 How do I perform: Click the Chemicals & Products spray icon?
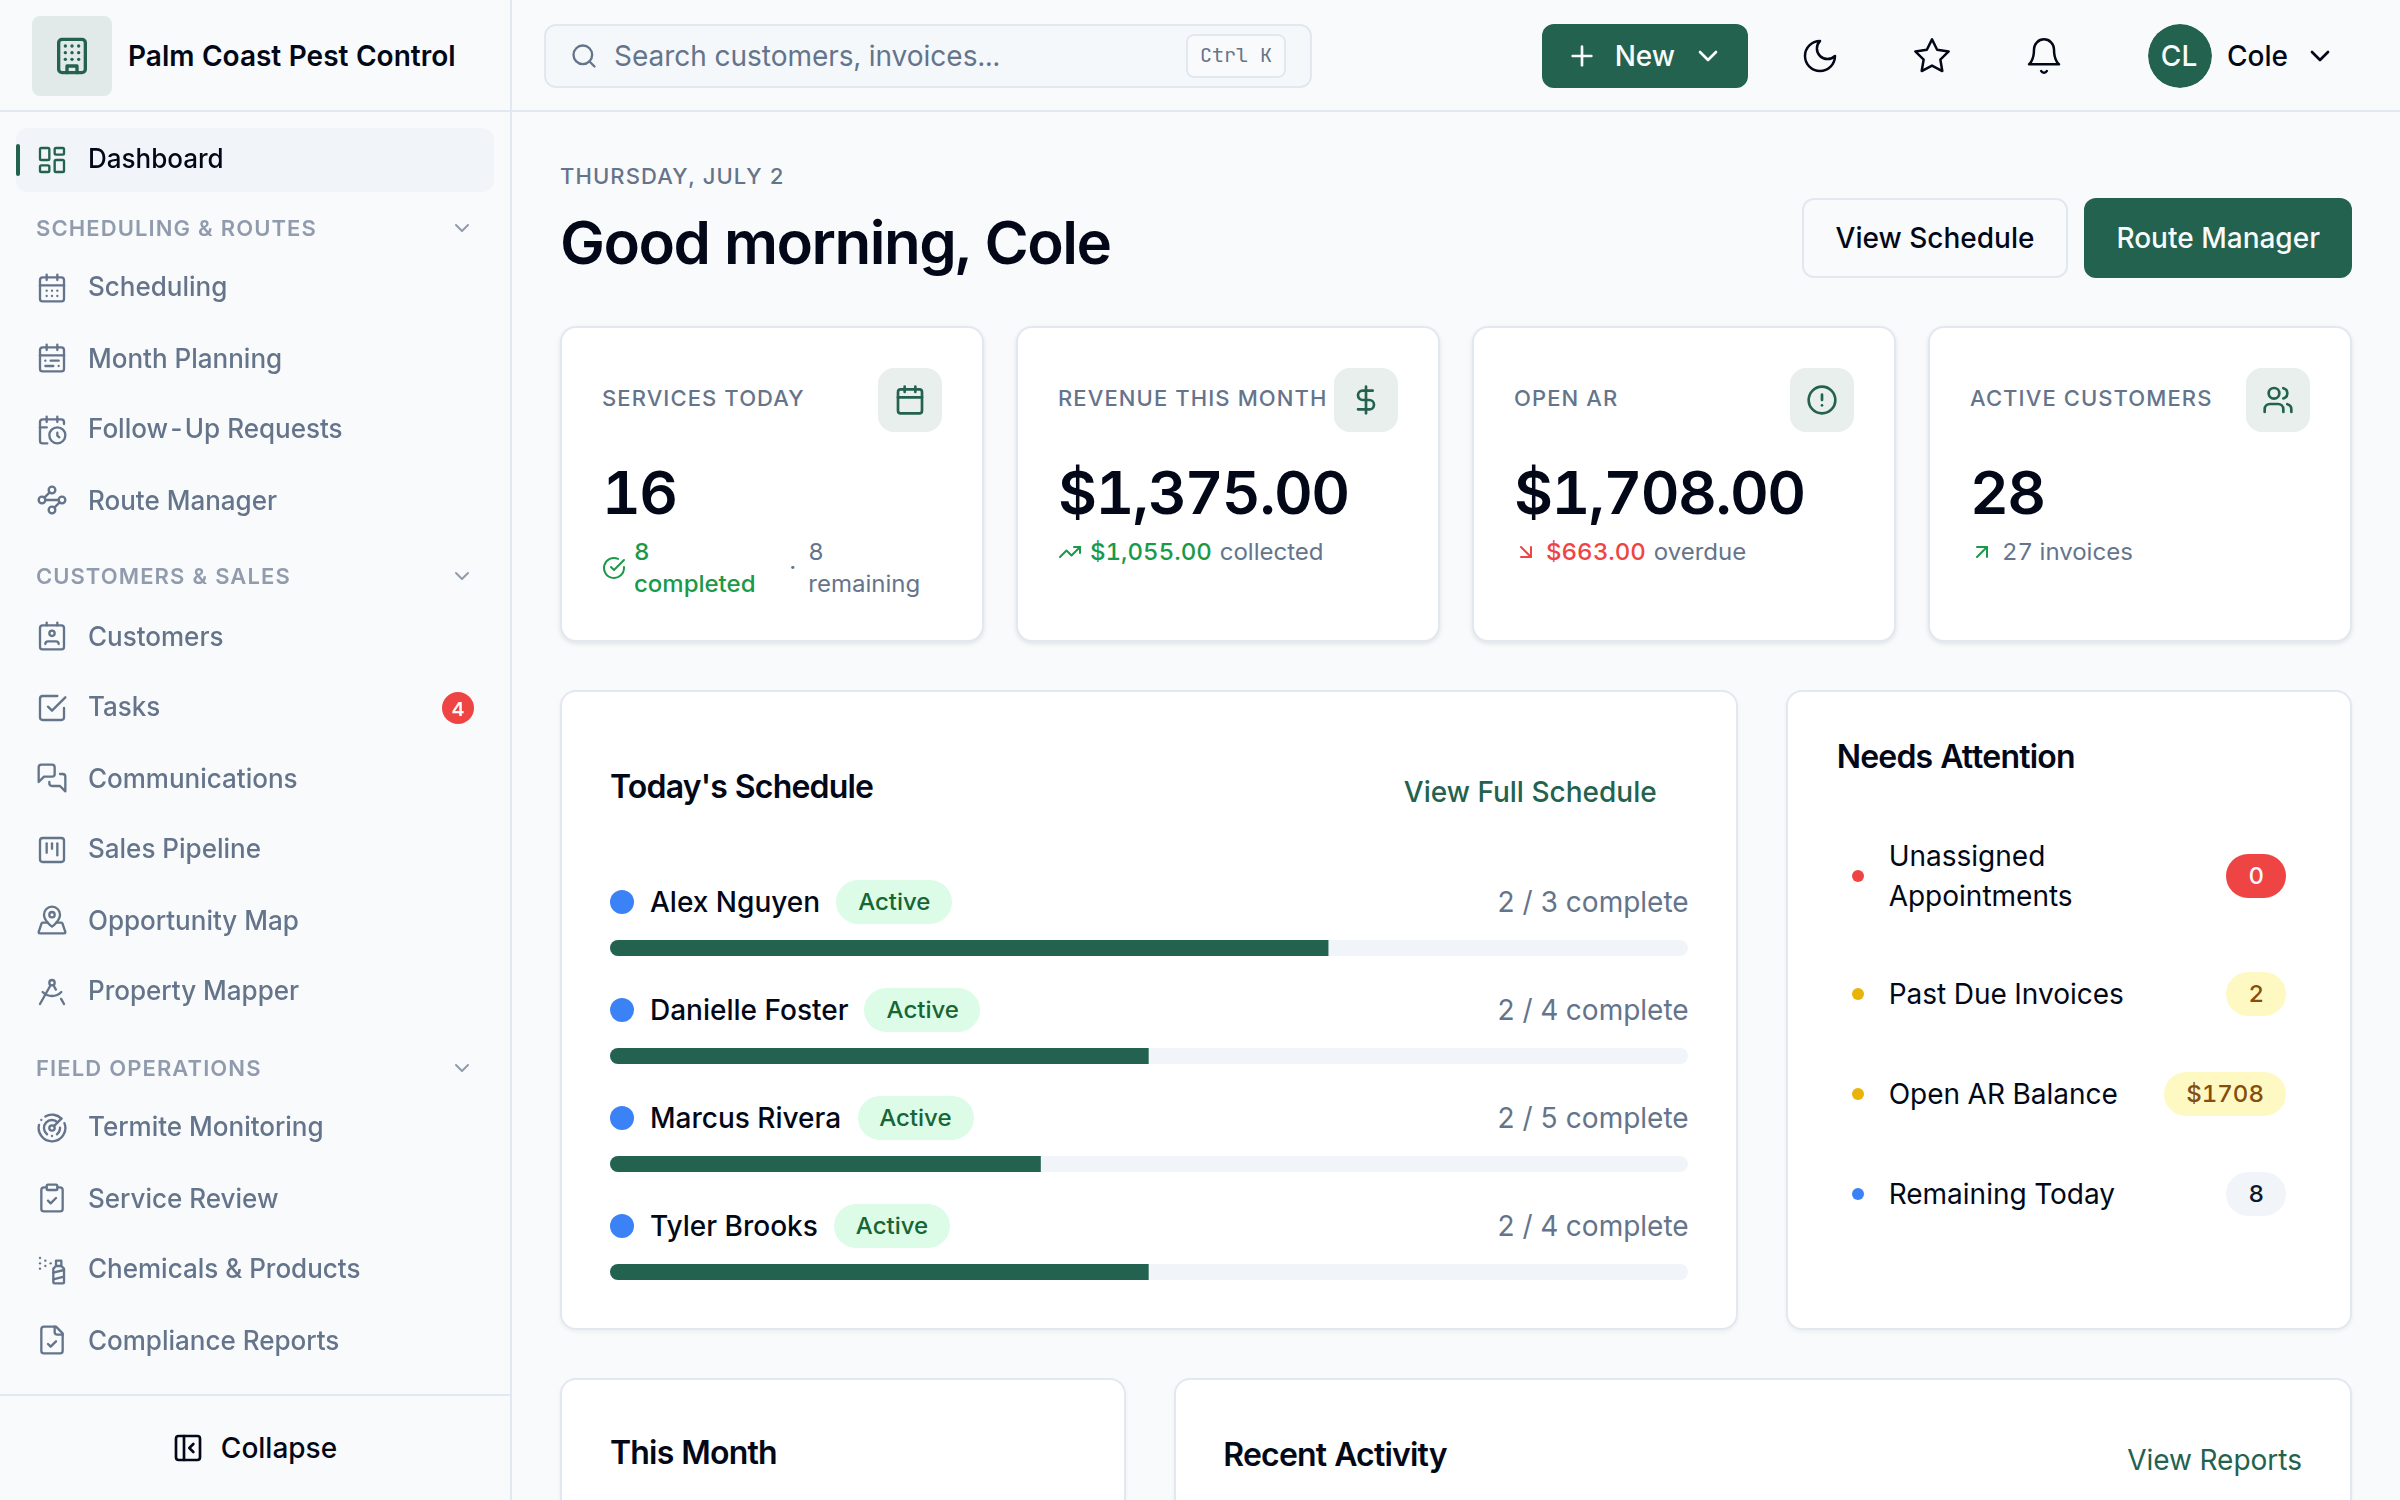point(52,1269)
